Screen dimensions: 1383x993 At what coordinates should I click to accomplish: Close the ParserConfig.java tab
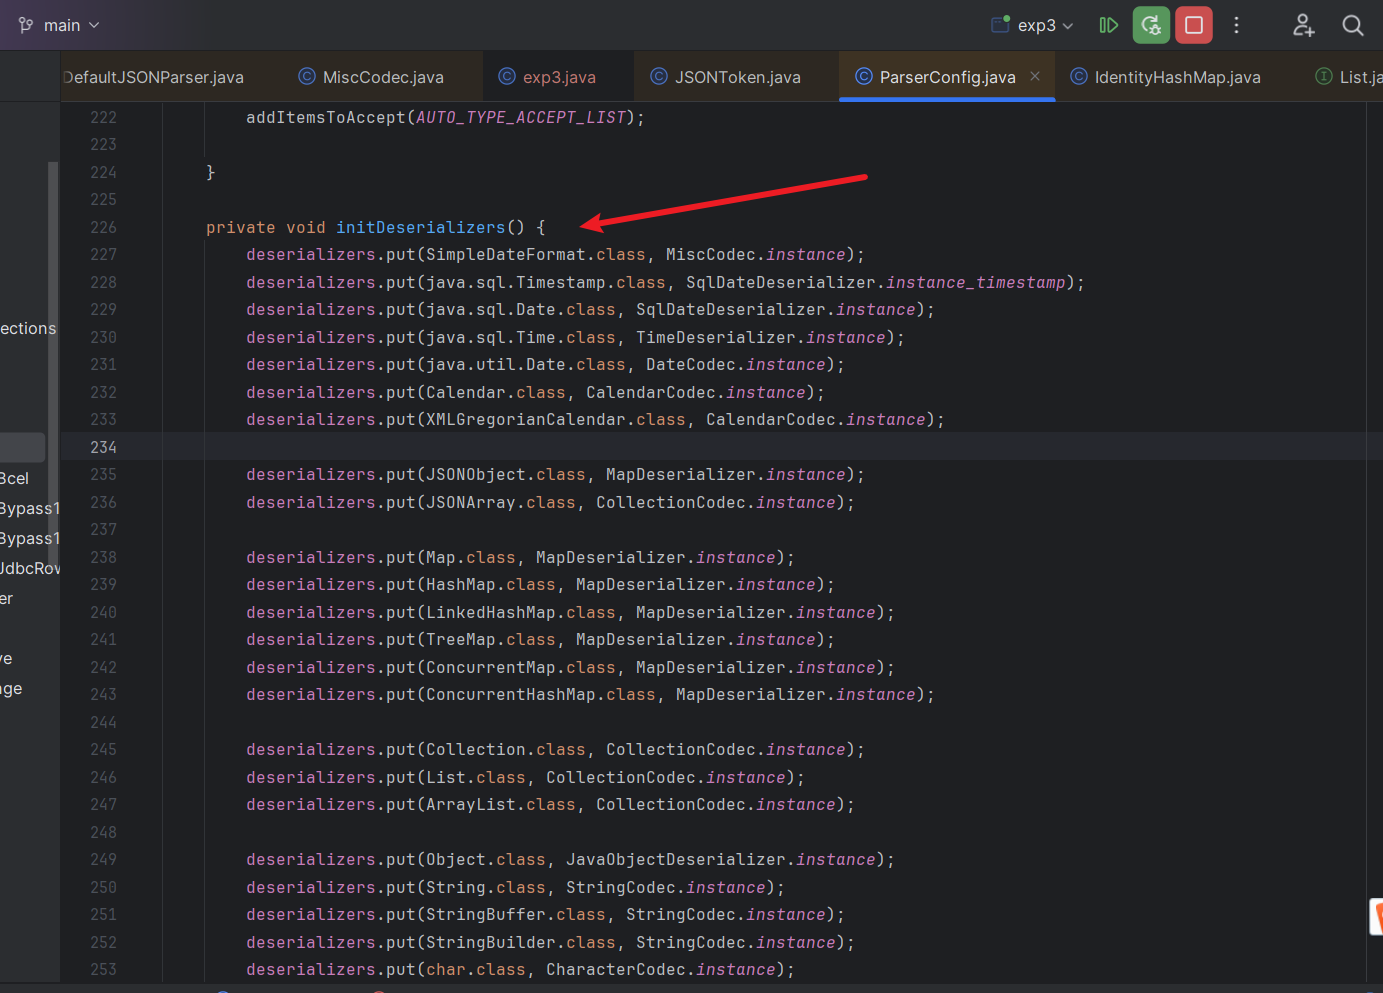tap(1035, 77)
